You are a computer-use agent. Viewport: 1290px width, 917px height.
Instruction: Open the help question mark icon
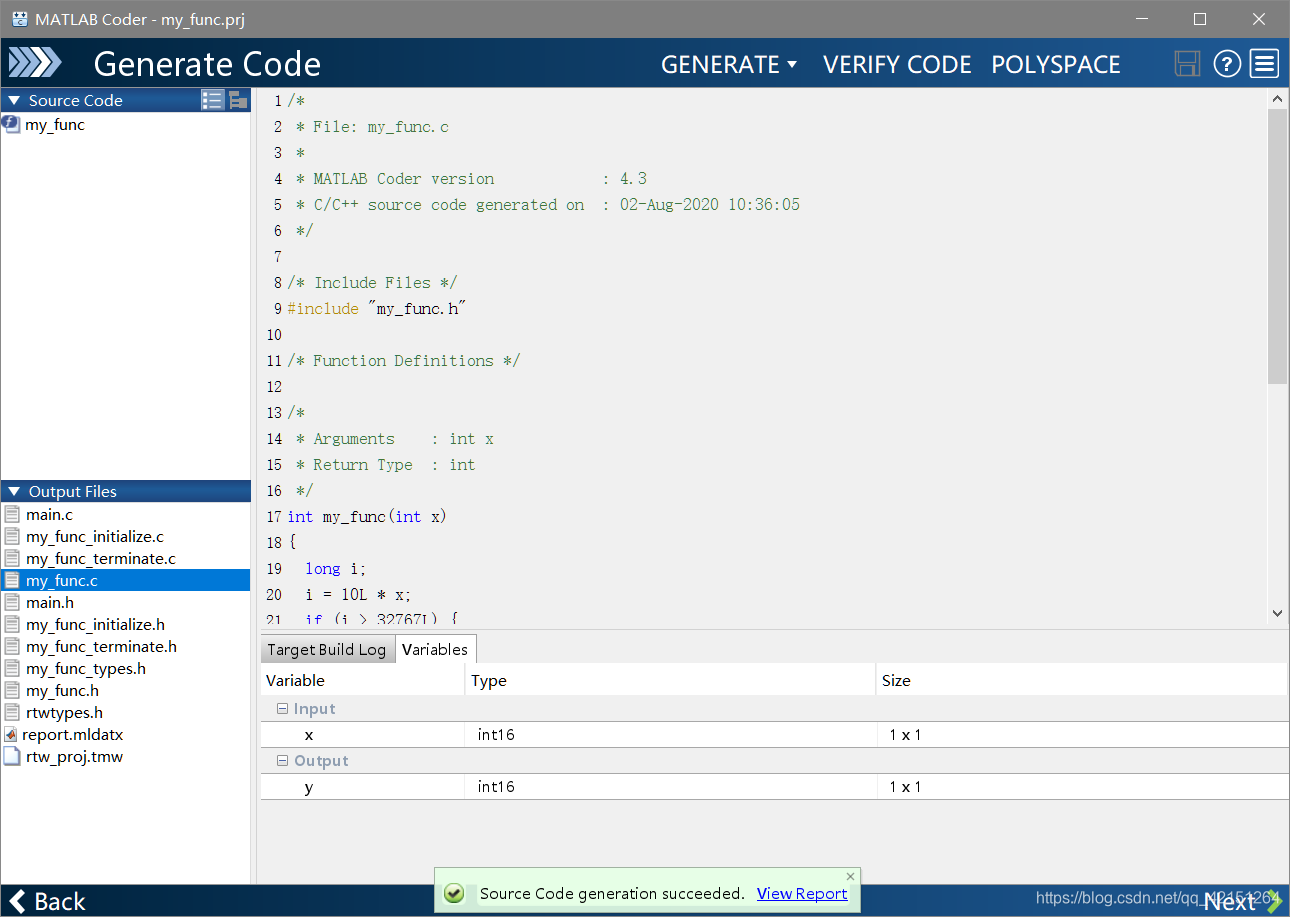click(1227, 64)
